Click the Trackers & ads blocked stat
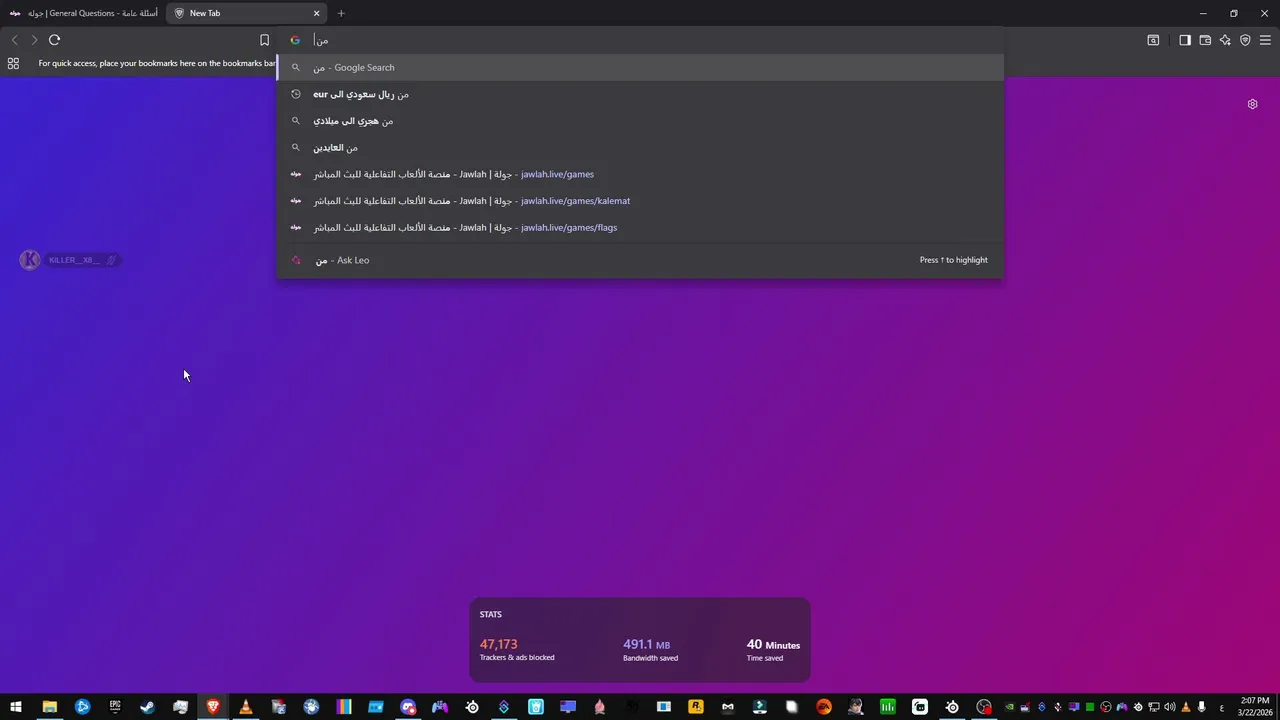Screen dimensions: 1280x720 [517, 650]
